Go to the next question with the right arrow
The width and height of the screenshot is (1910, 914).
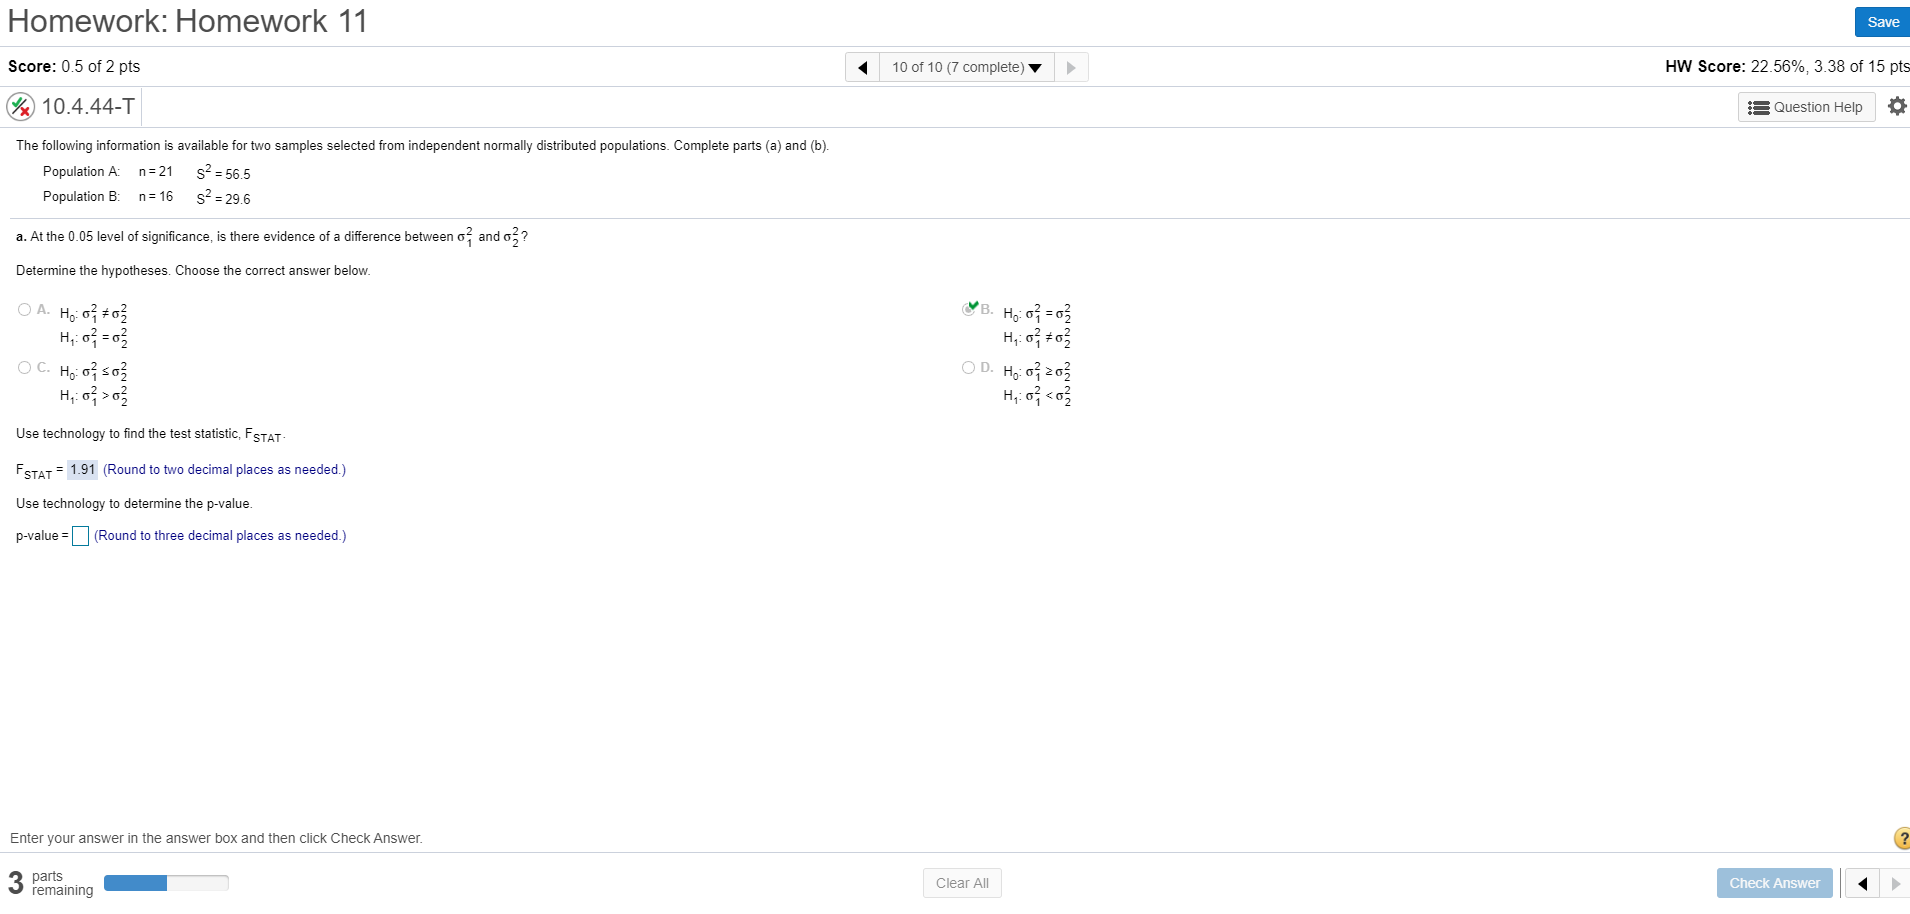(1070, 67)
